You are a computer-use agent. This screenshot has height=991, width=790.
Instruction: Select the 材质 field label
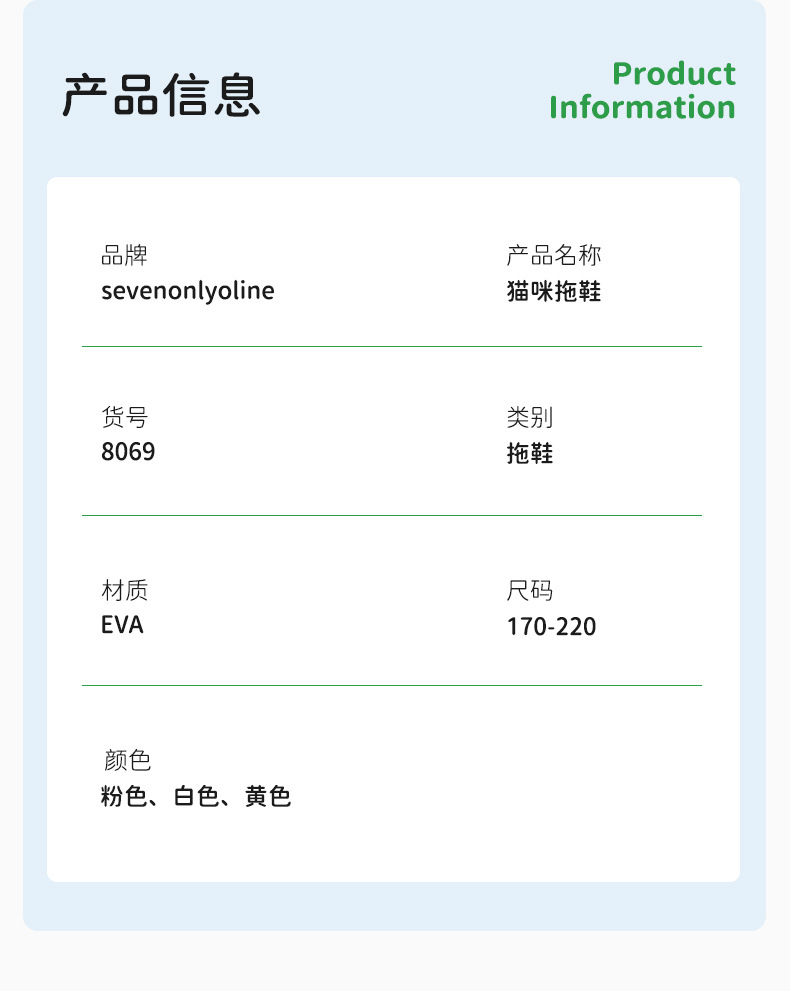[x=124, y=591]
